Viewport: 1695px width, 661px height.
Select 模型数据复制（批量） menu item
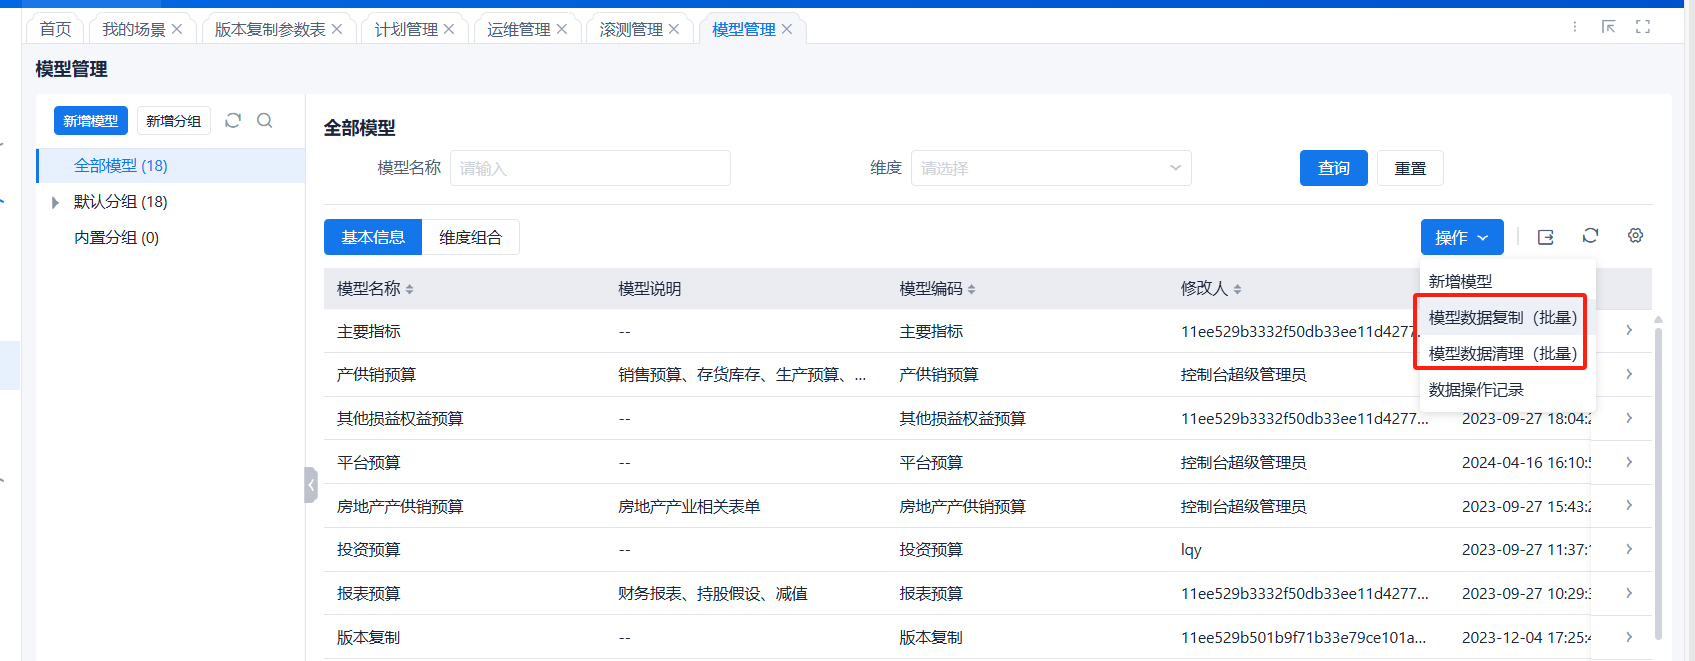click(x=1501, y=318)
